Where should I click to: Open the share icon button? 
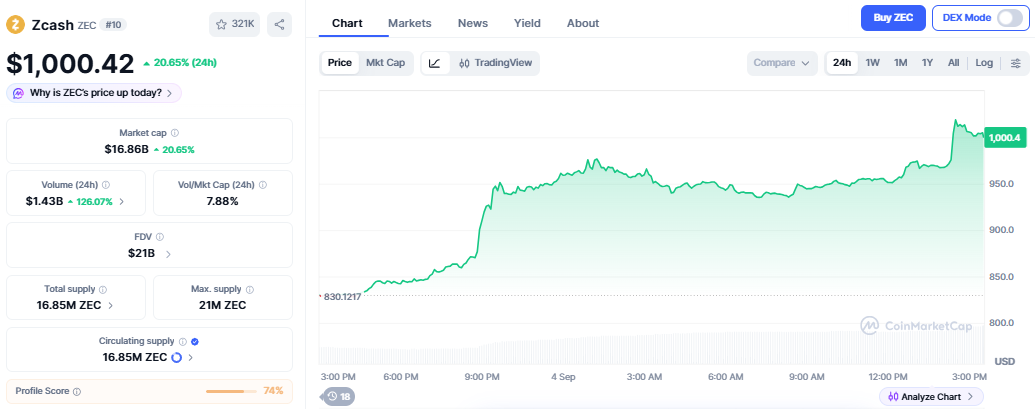279,24
